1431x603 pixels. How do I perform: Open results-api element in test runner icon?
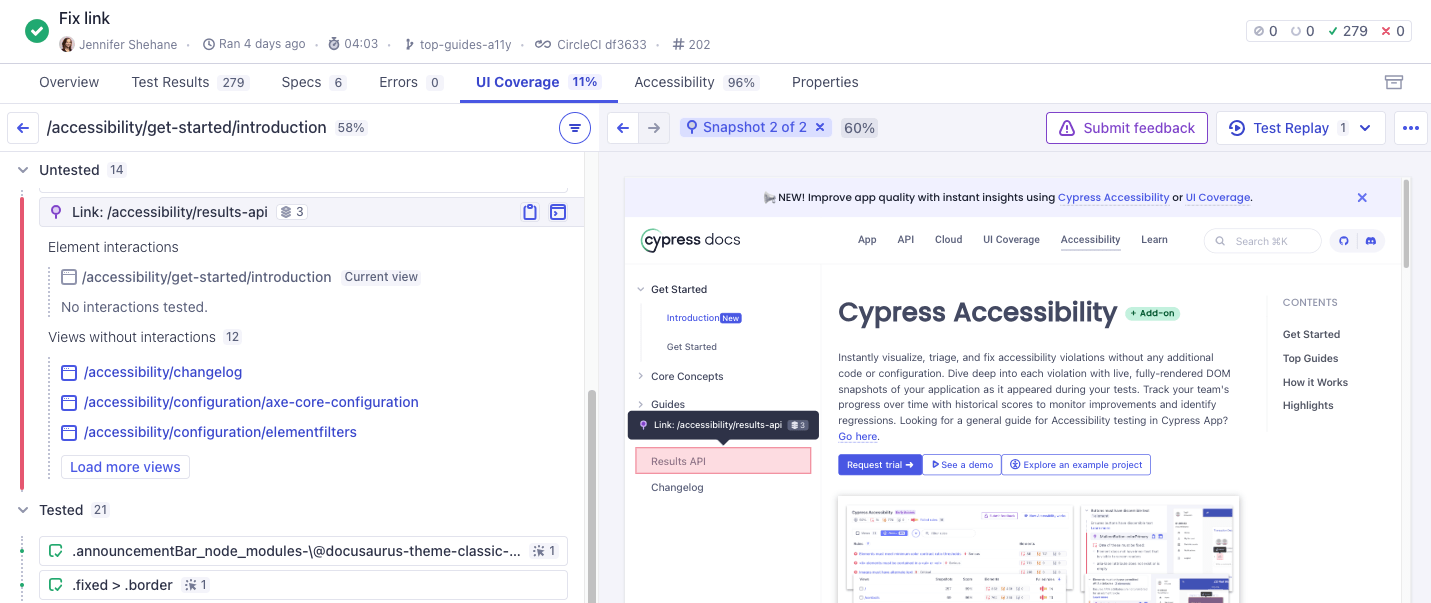[x=558, y=212]
